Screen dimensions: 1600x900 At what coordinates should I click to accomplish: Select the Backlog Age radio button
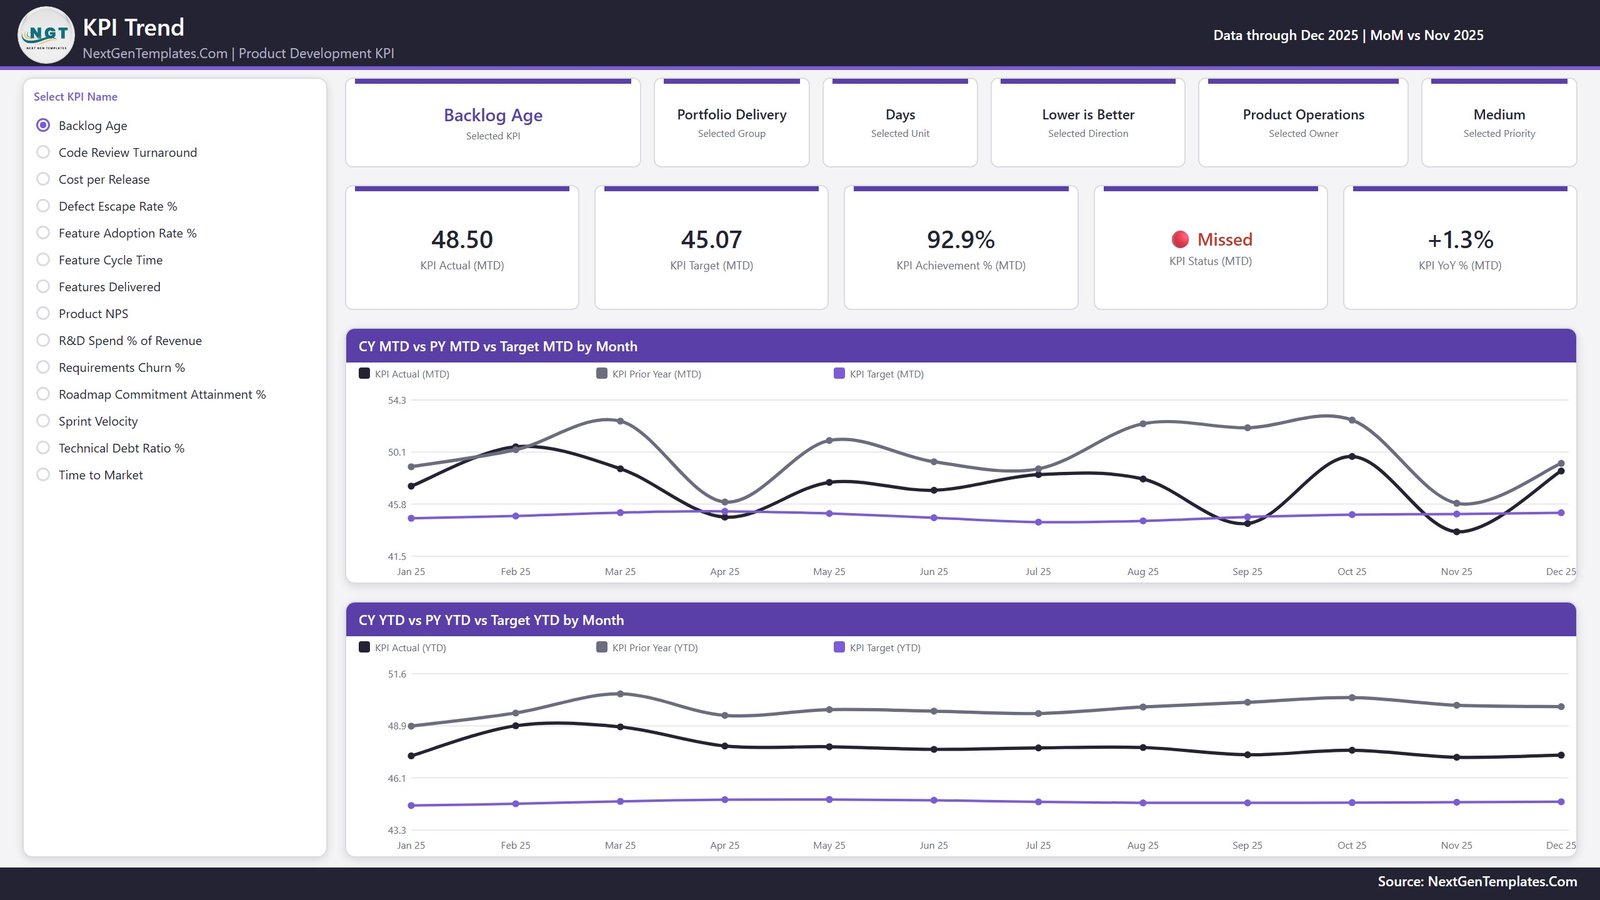point(43,125)
